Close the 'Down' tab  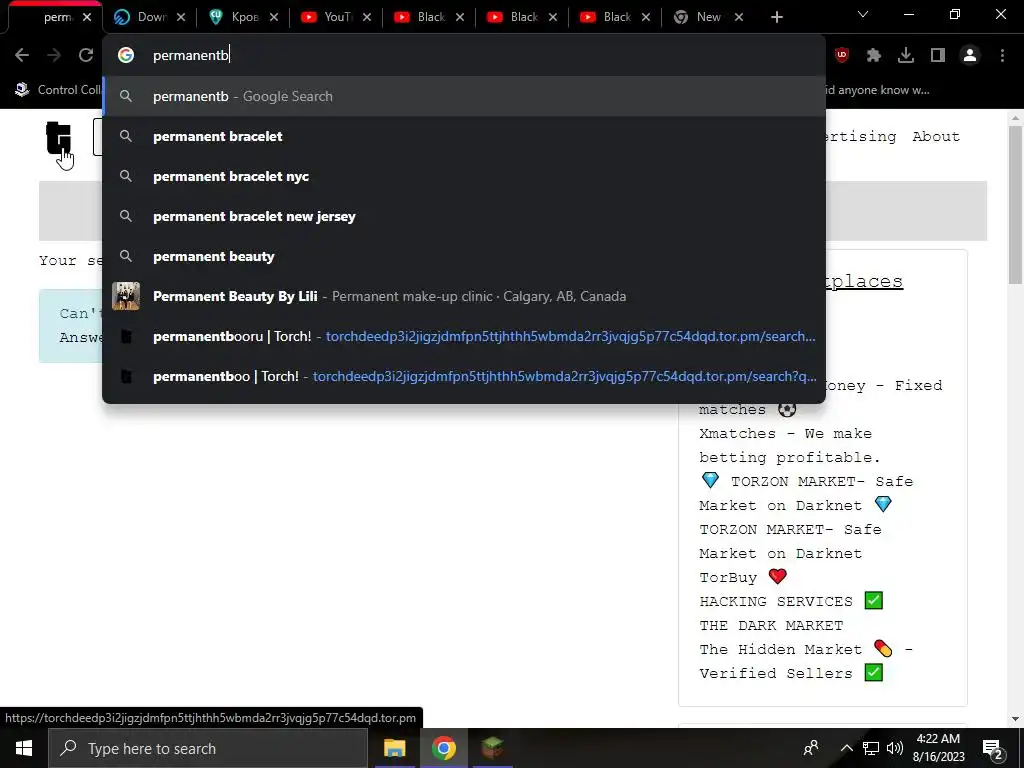click(x=181, y=18)
